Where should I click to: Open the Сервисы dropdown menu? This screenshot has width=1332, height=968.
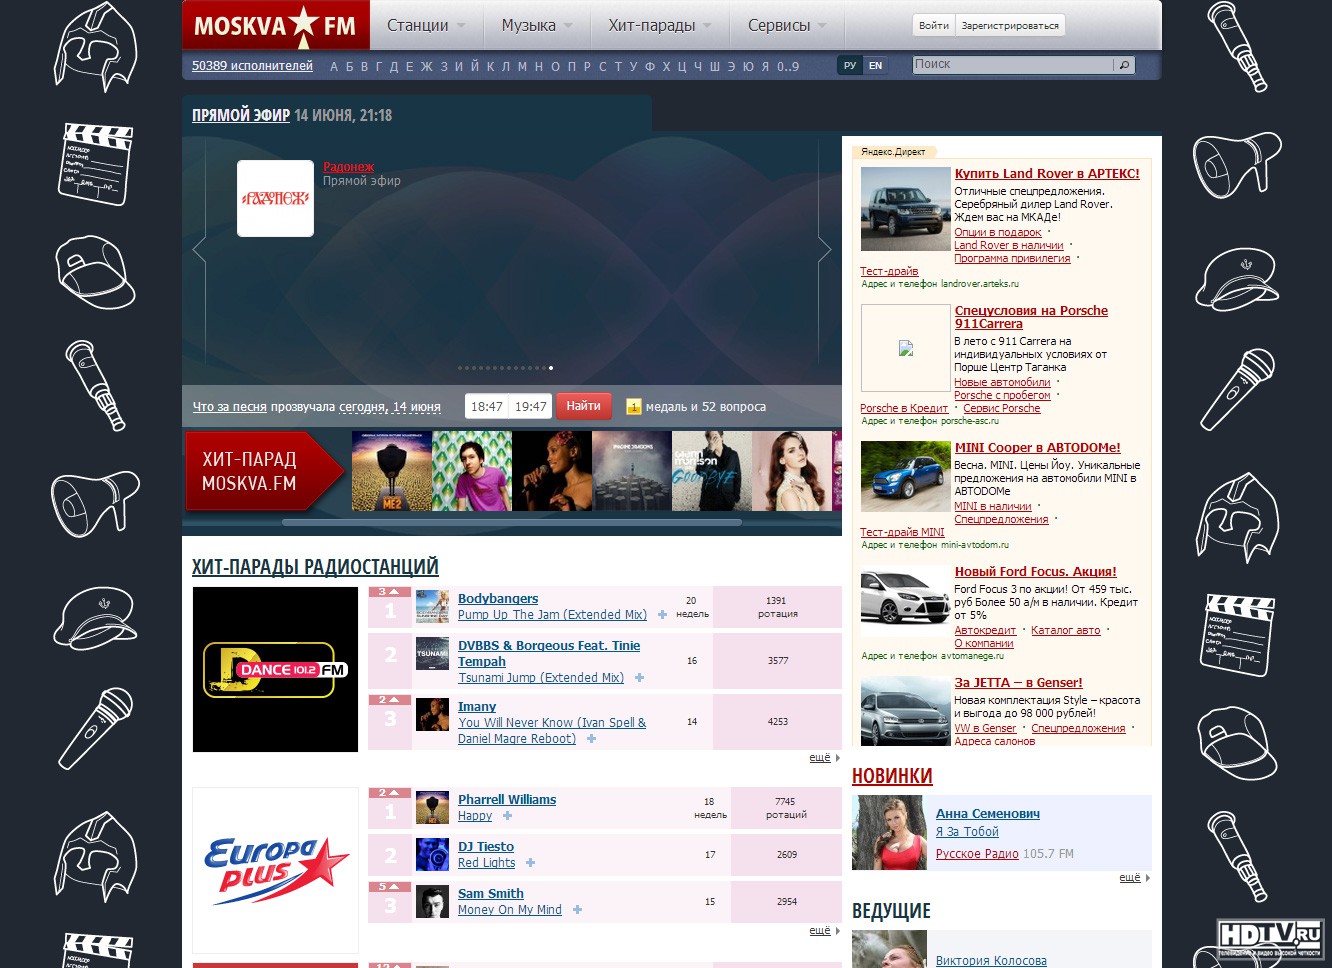pos(787,25)
